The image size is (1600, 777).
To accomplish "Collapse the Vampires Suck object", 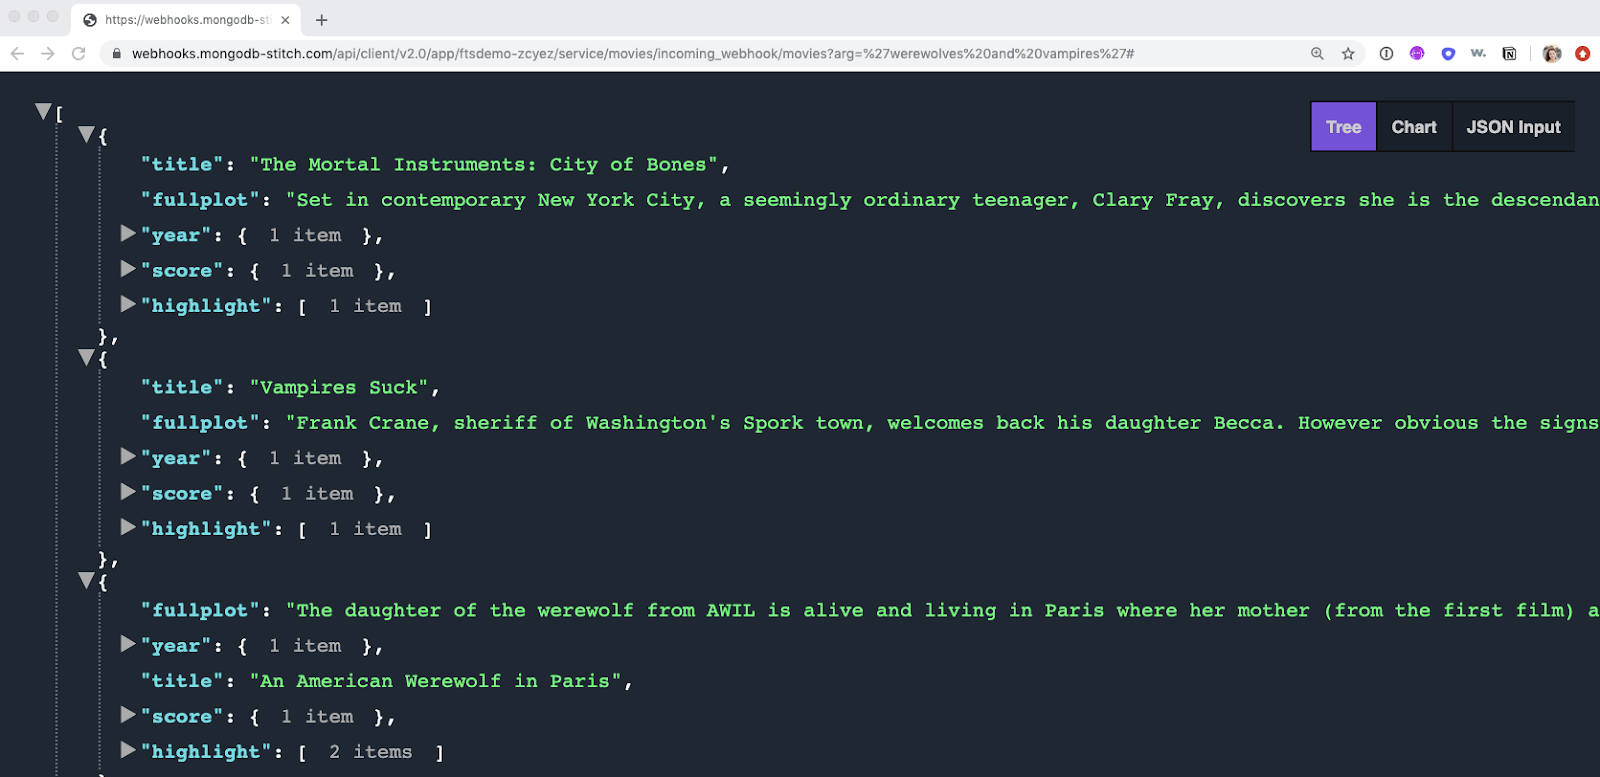I will (x=86, y=357).
